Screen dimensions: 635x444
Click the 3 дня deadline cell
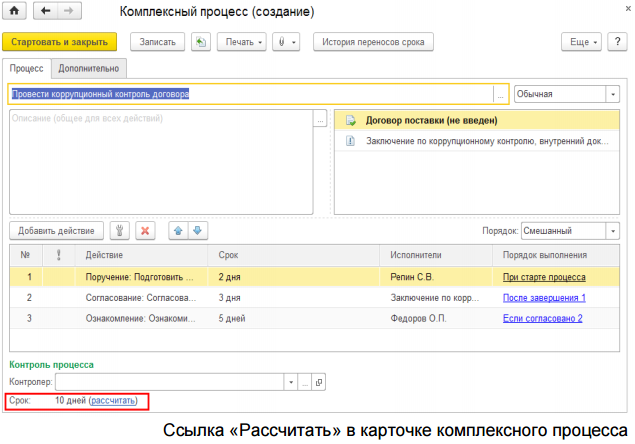[294, 298]
